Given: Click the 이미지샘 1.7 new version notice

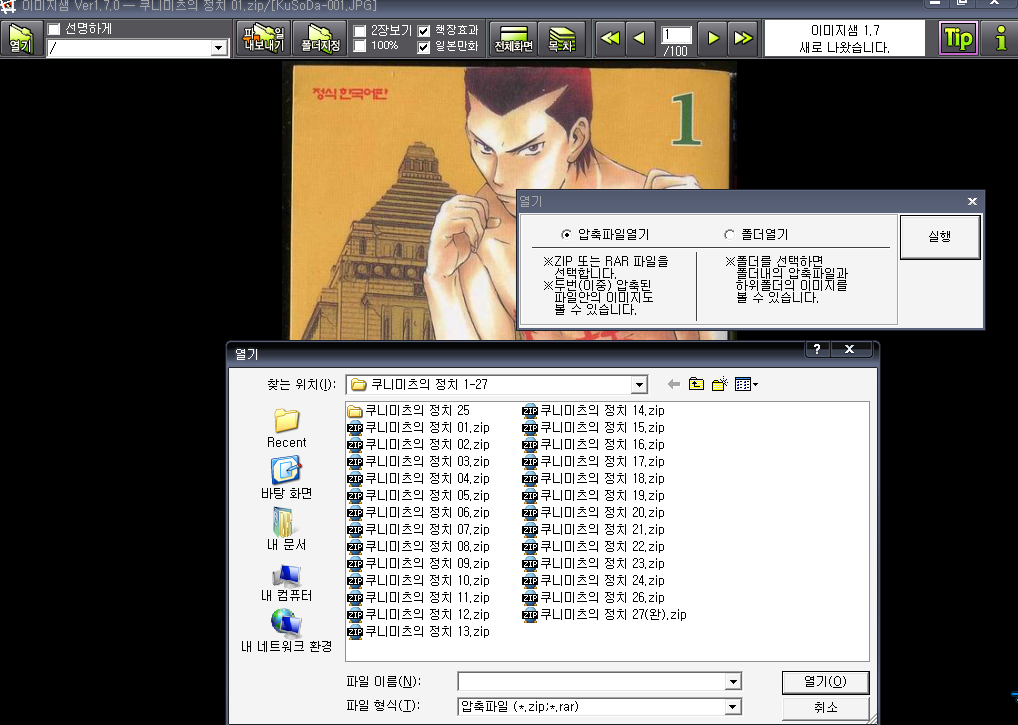Looking at the screenshot, I should point(845,38).
